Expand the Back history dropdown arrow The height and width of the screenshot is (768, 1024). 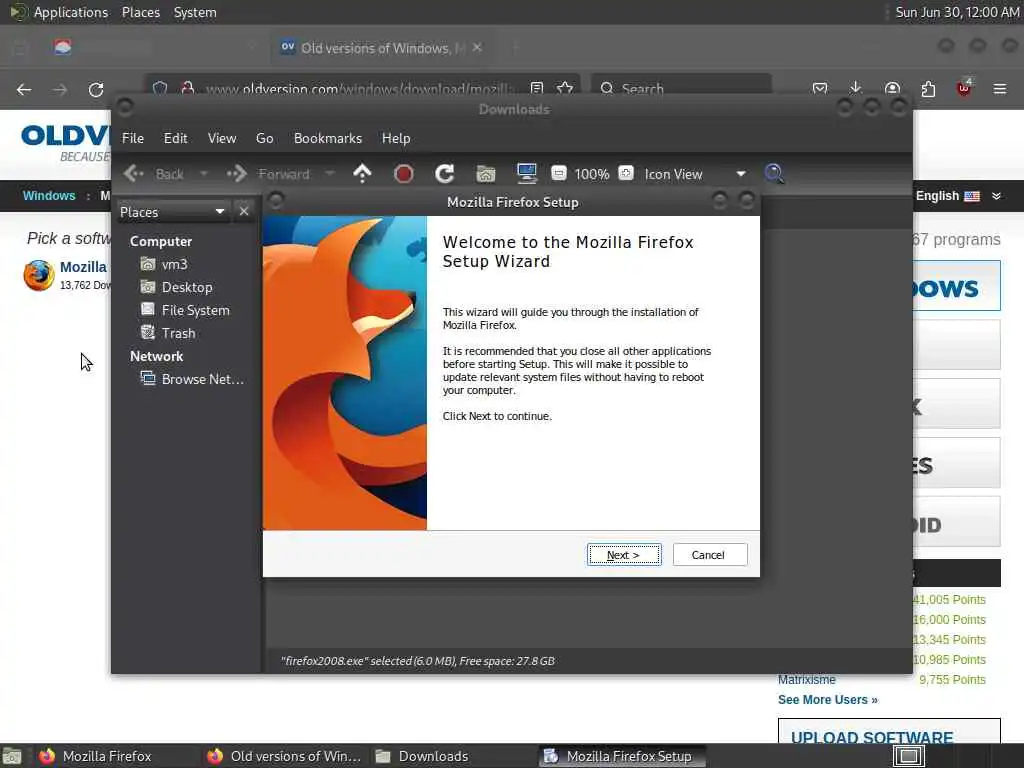pos(204,174)
